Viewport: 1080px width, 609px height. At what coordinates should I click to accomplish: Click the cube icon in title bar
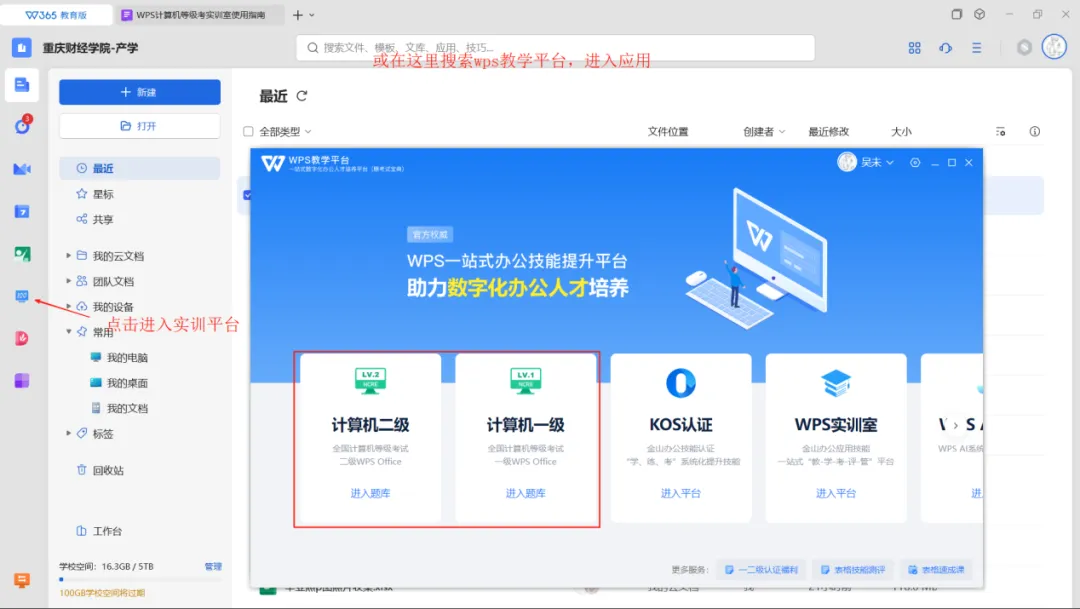click(x=979, y=14)
